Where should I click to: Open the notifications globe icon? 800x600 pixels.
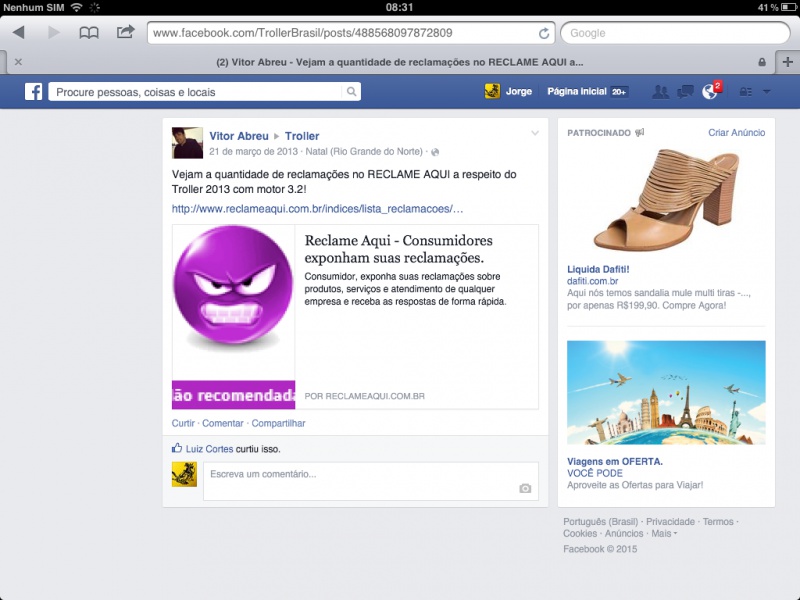tap(710, 92)
